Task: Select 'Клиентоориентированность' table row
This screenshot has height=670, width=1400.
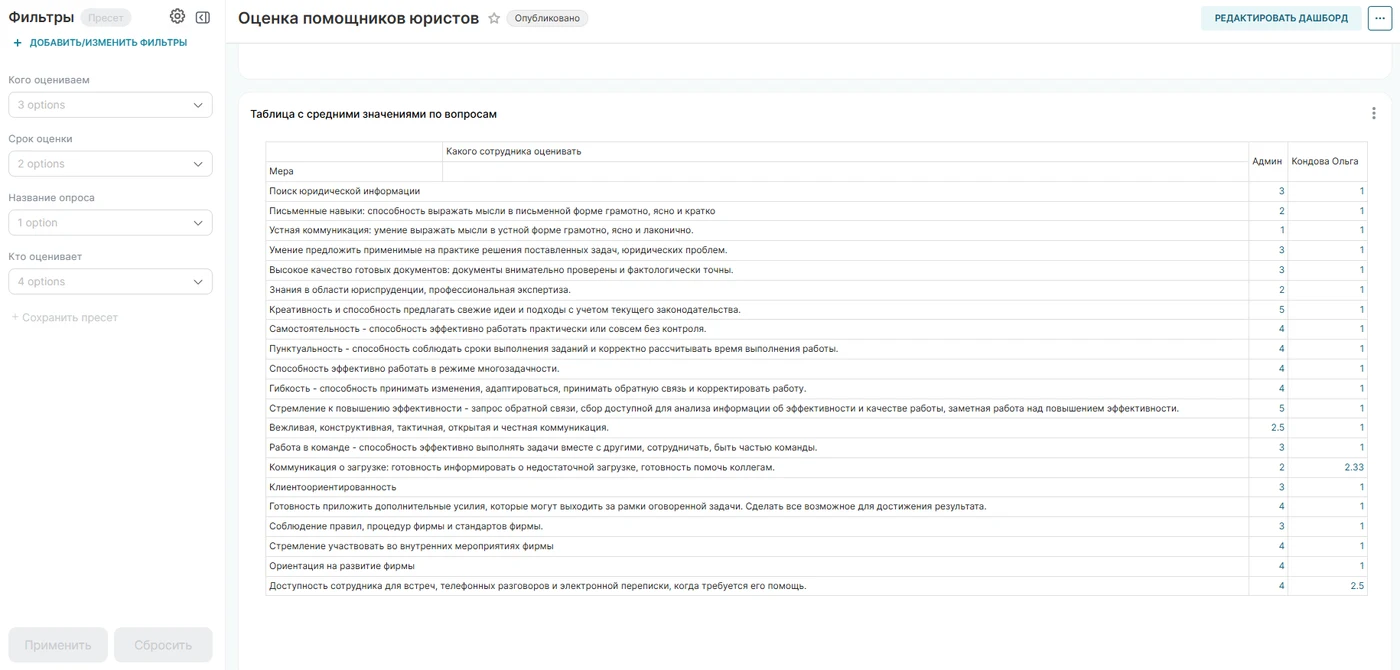Action: point(816,487)
